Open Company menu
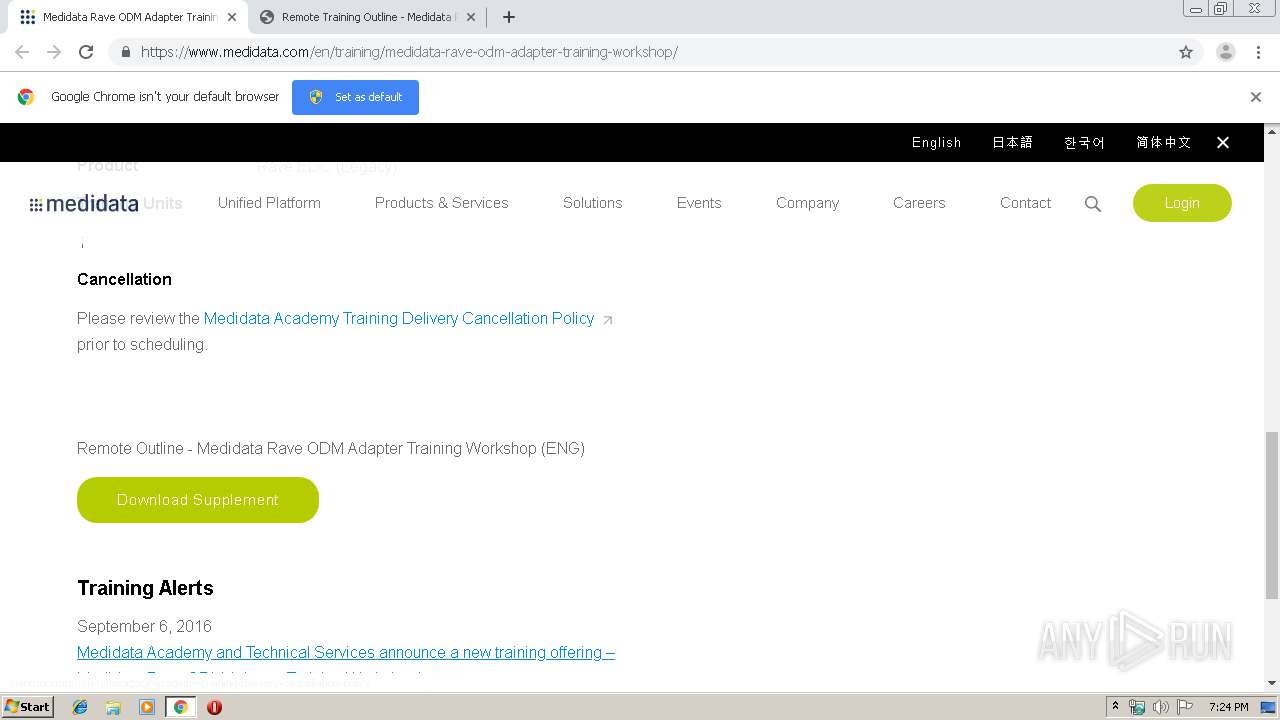The image size is (1280, 720). 807,203
